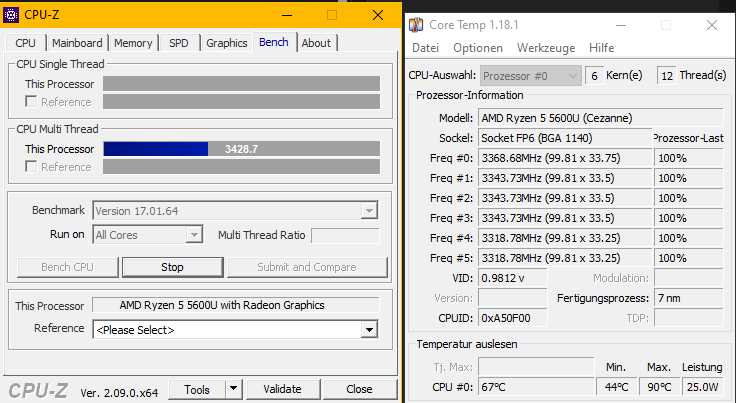This screenshot has width=736, height=403.
Task: Click the Min temperature value 44°C
Action: pyautogui.click(x=616, y=387)
